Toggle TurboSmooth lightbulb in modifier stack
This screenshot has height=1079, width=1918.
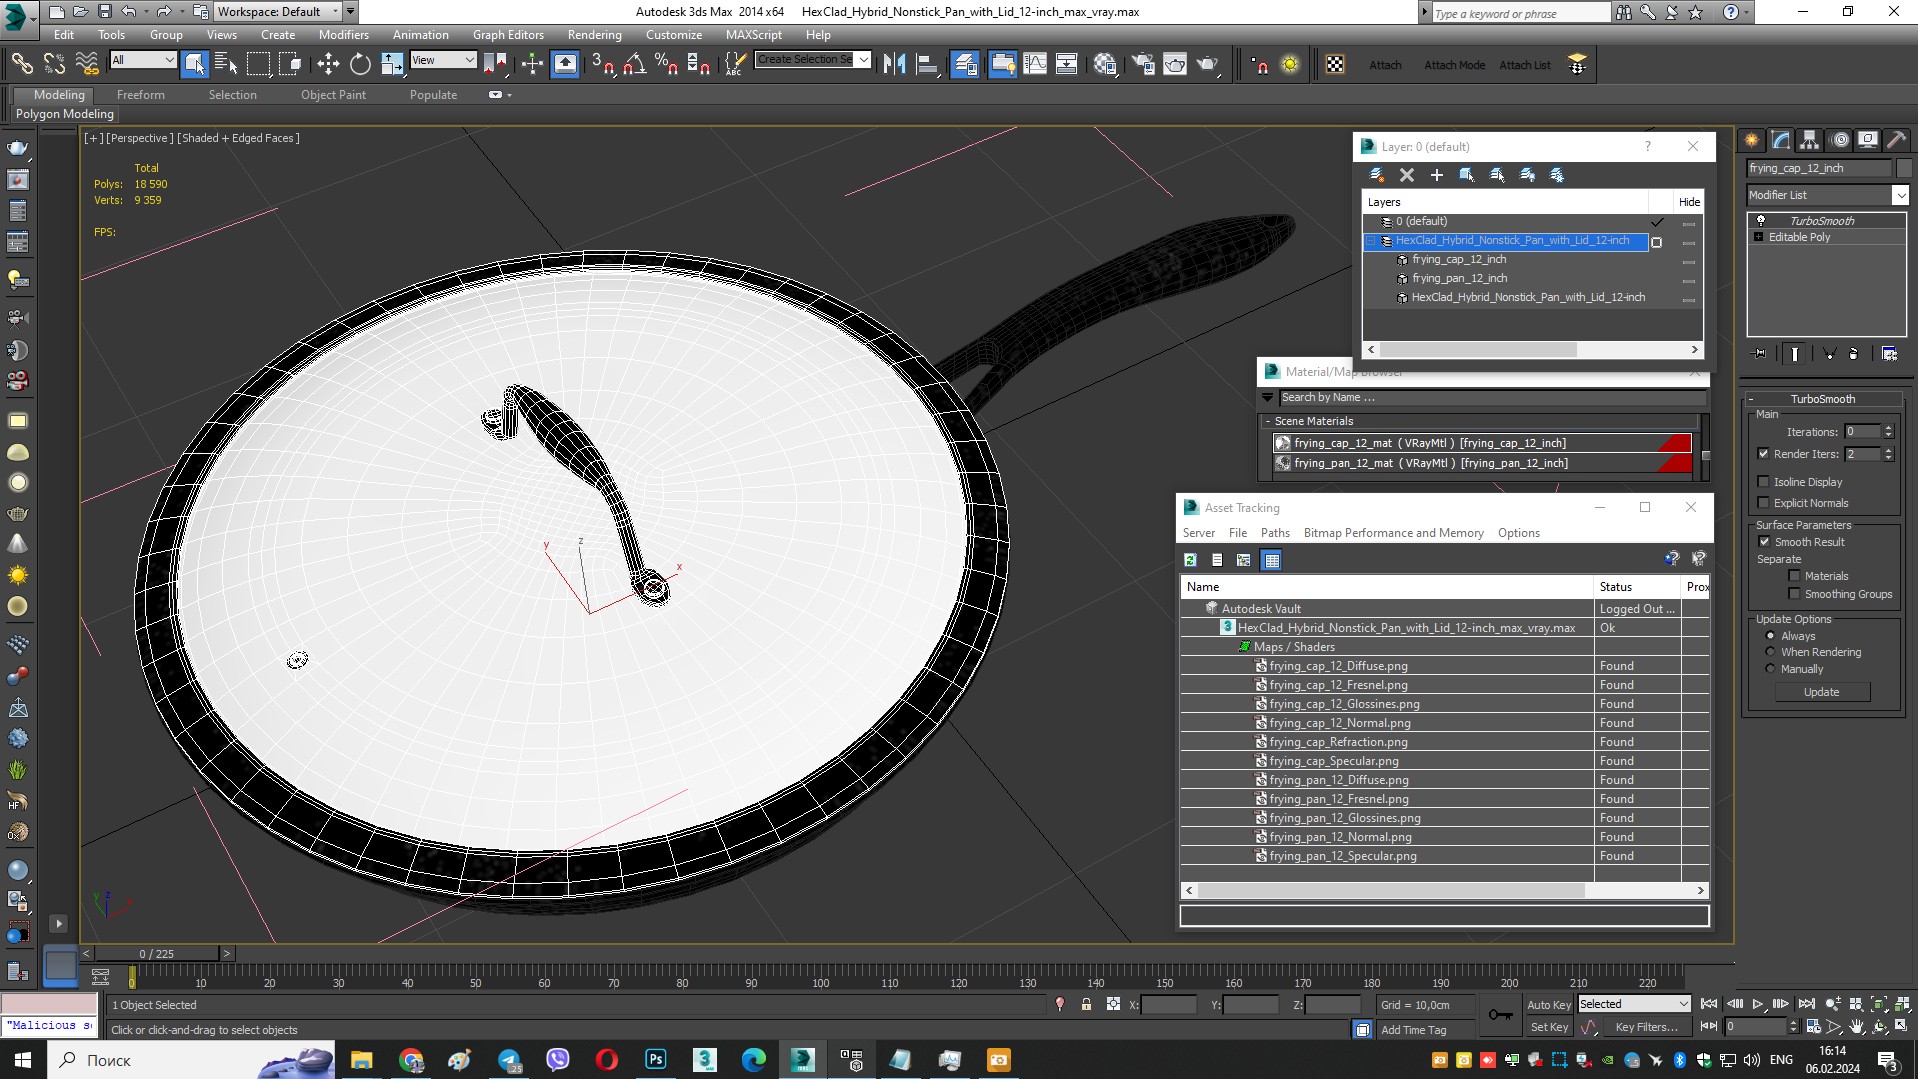coord(1761,220)
